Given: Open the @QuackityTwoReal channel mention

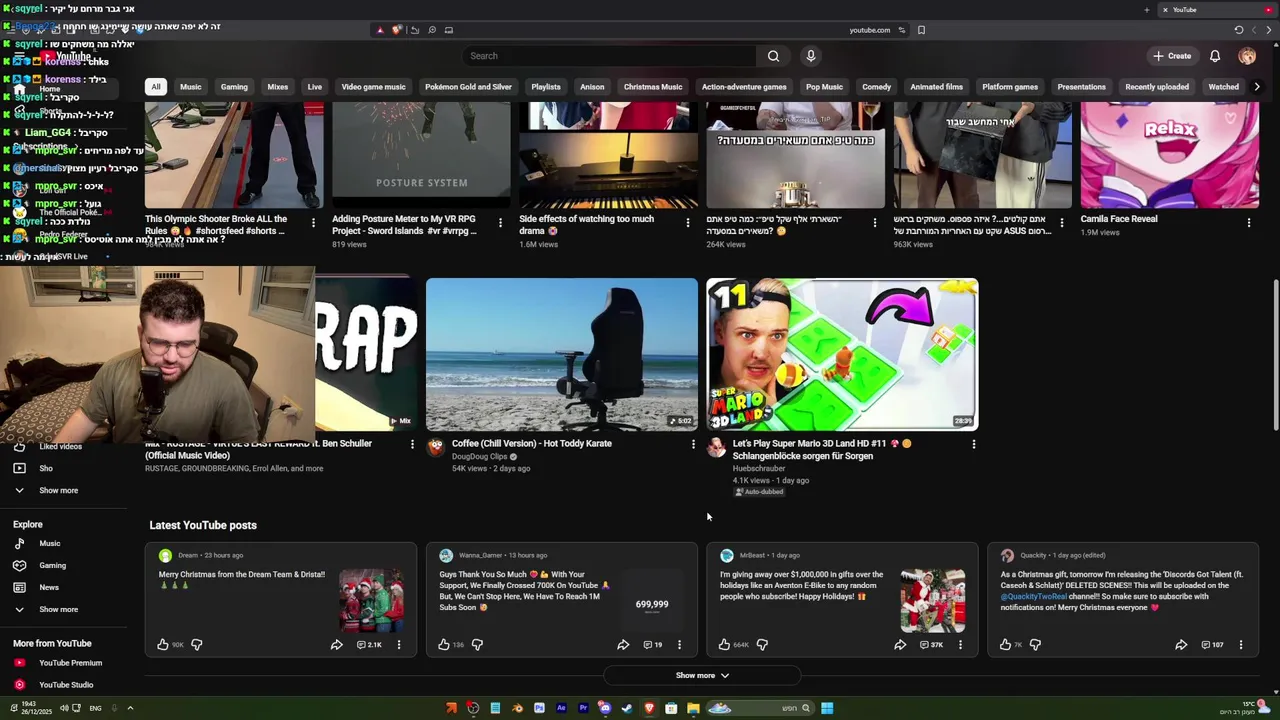Looking at the screenshot, I should tap(1033, 597).
